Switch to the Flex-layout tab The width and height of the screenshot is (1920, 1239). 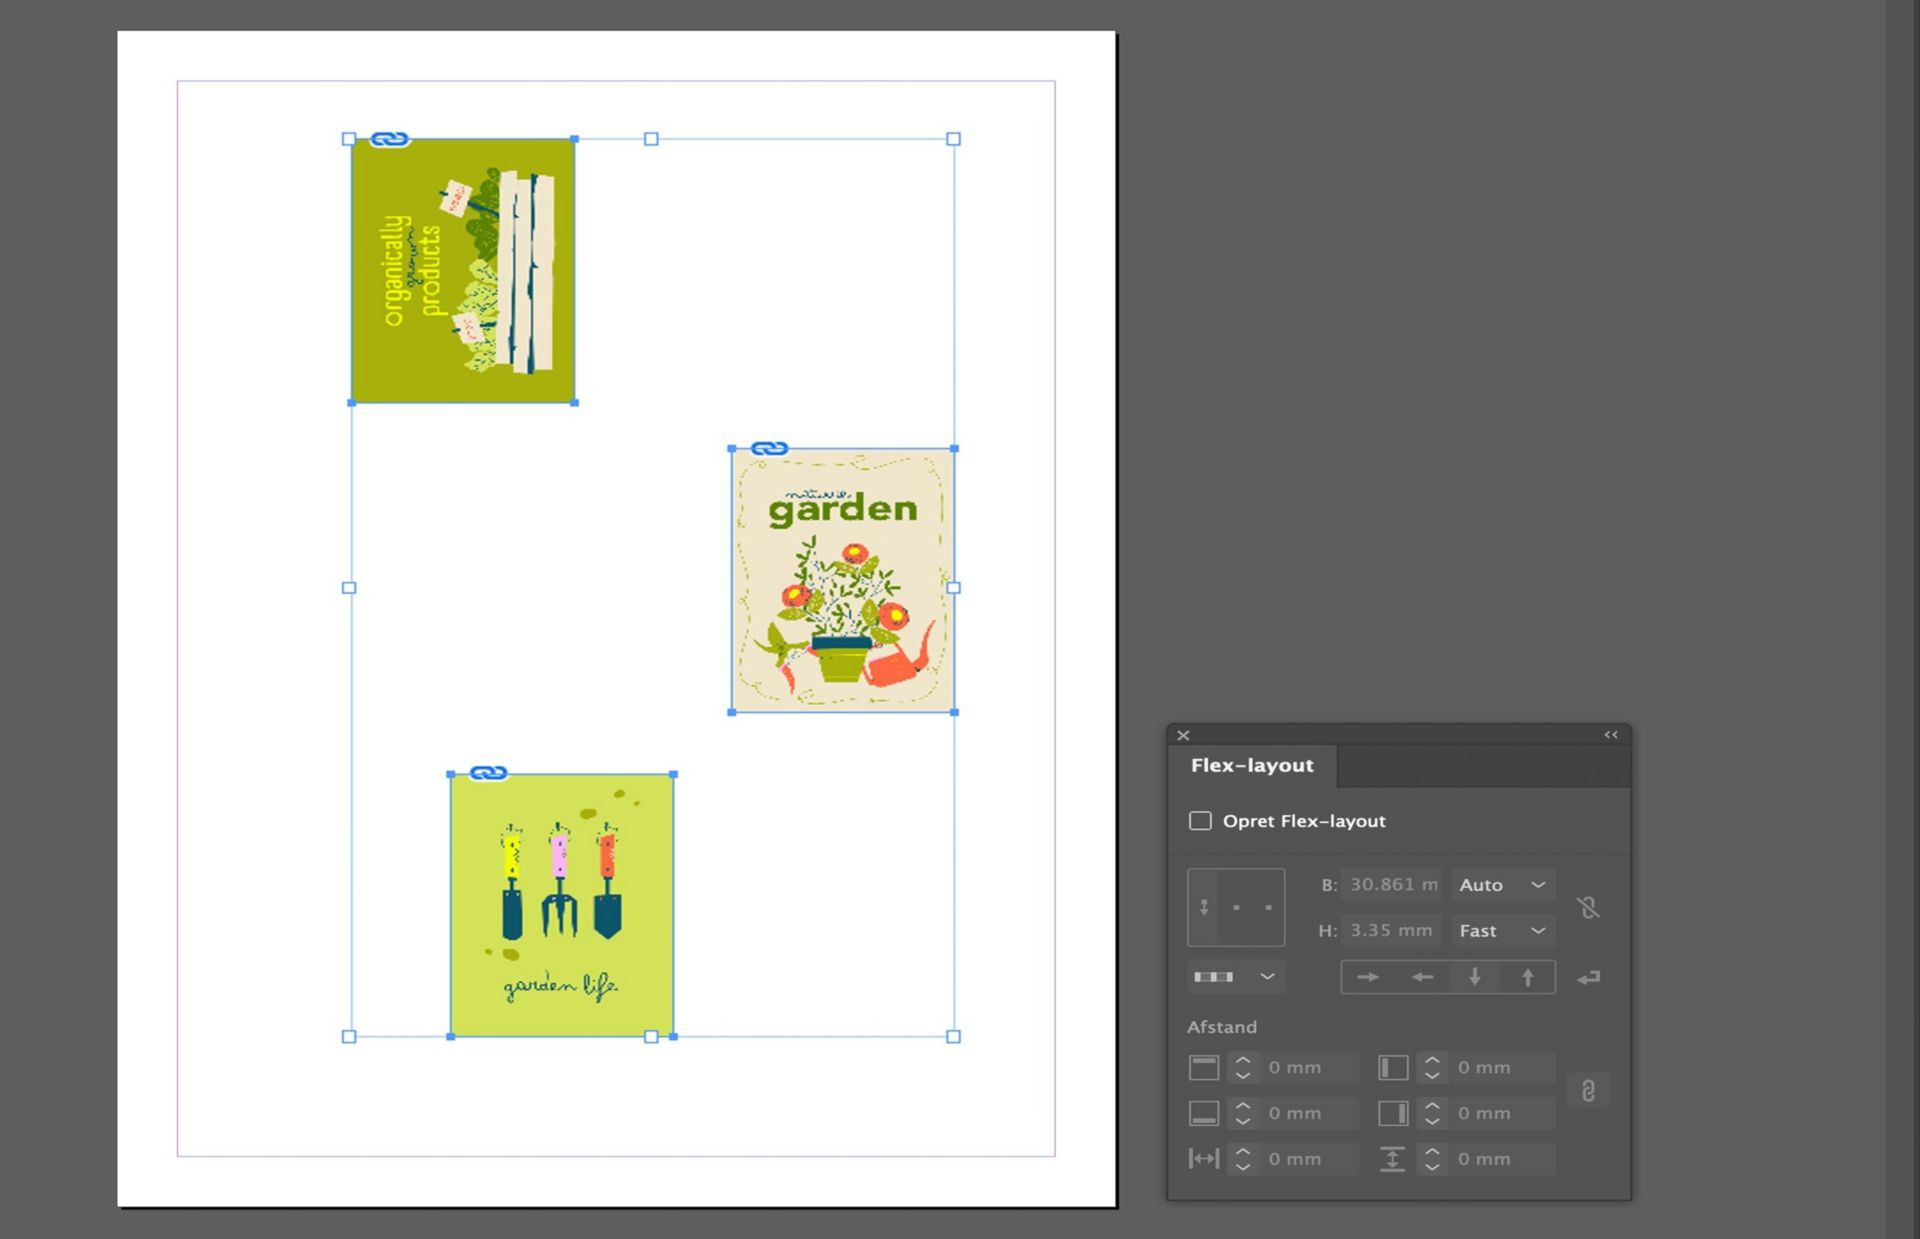(1252, 766)
